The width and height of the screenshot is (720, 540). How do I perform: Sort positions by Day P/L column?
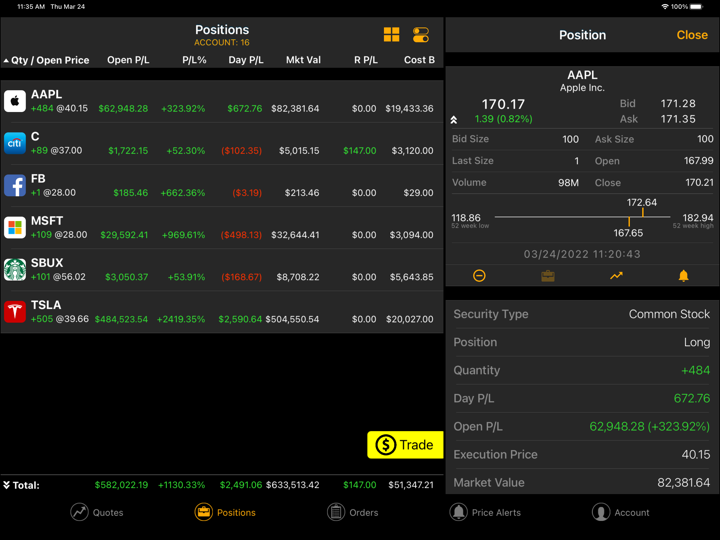(245, 60)
